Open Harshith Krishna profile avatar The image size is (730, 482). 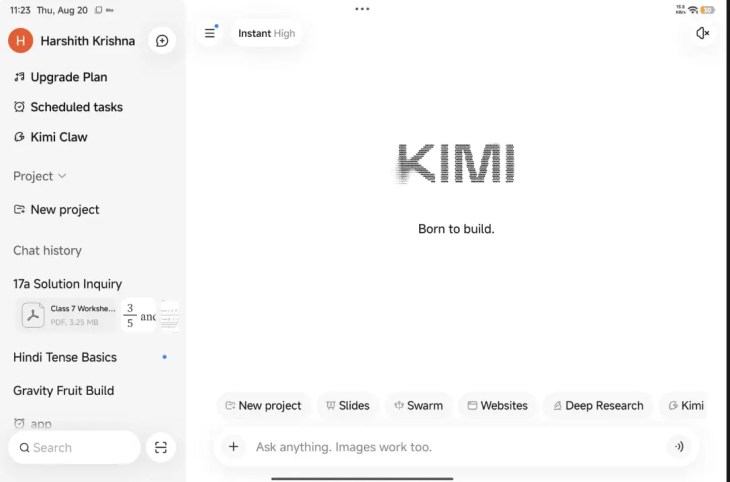point(20,41)
